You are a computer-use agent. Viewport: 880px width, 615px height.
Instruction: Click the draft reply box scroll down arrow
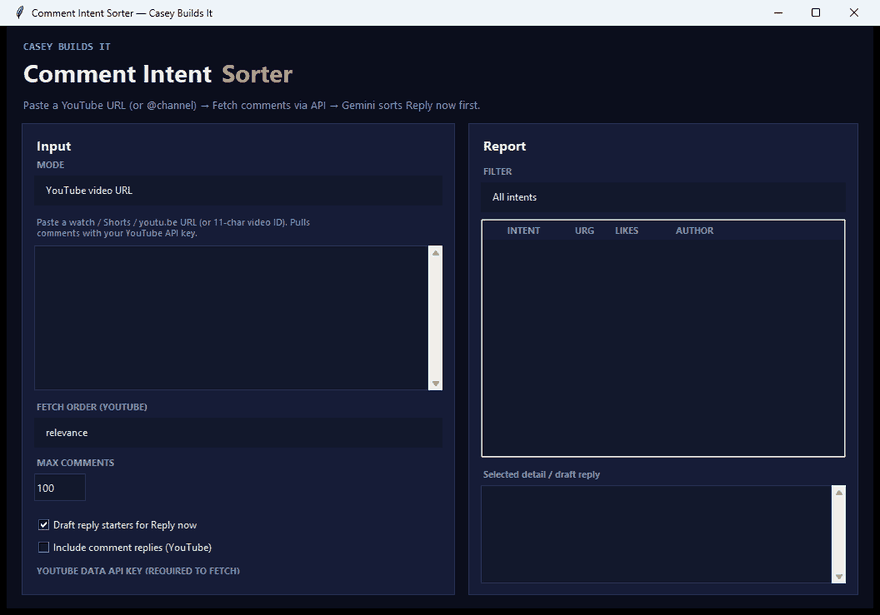pyautogui.click(x=839, y=576)
